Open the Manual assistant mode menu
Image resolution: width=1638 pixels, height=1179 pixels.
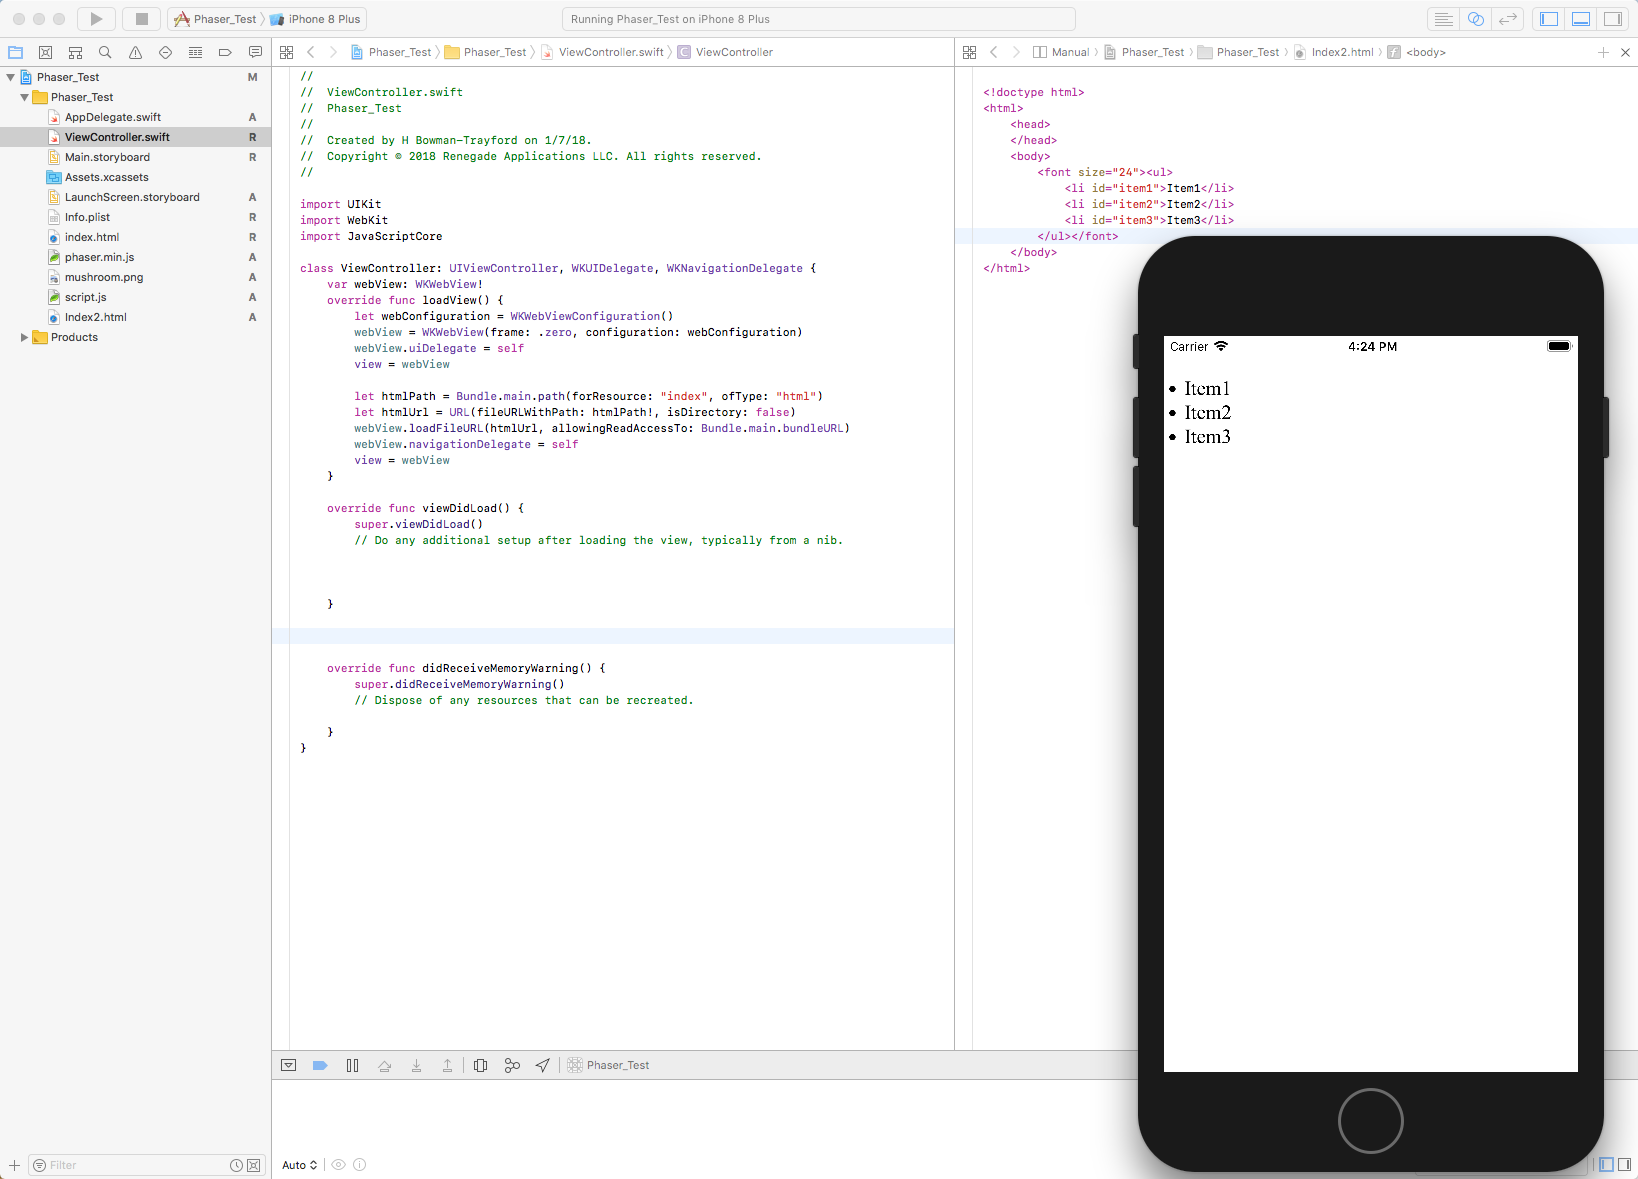1061,52
